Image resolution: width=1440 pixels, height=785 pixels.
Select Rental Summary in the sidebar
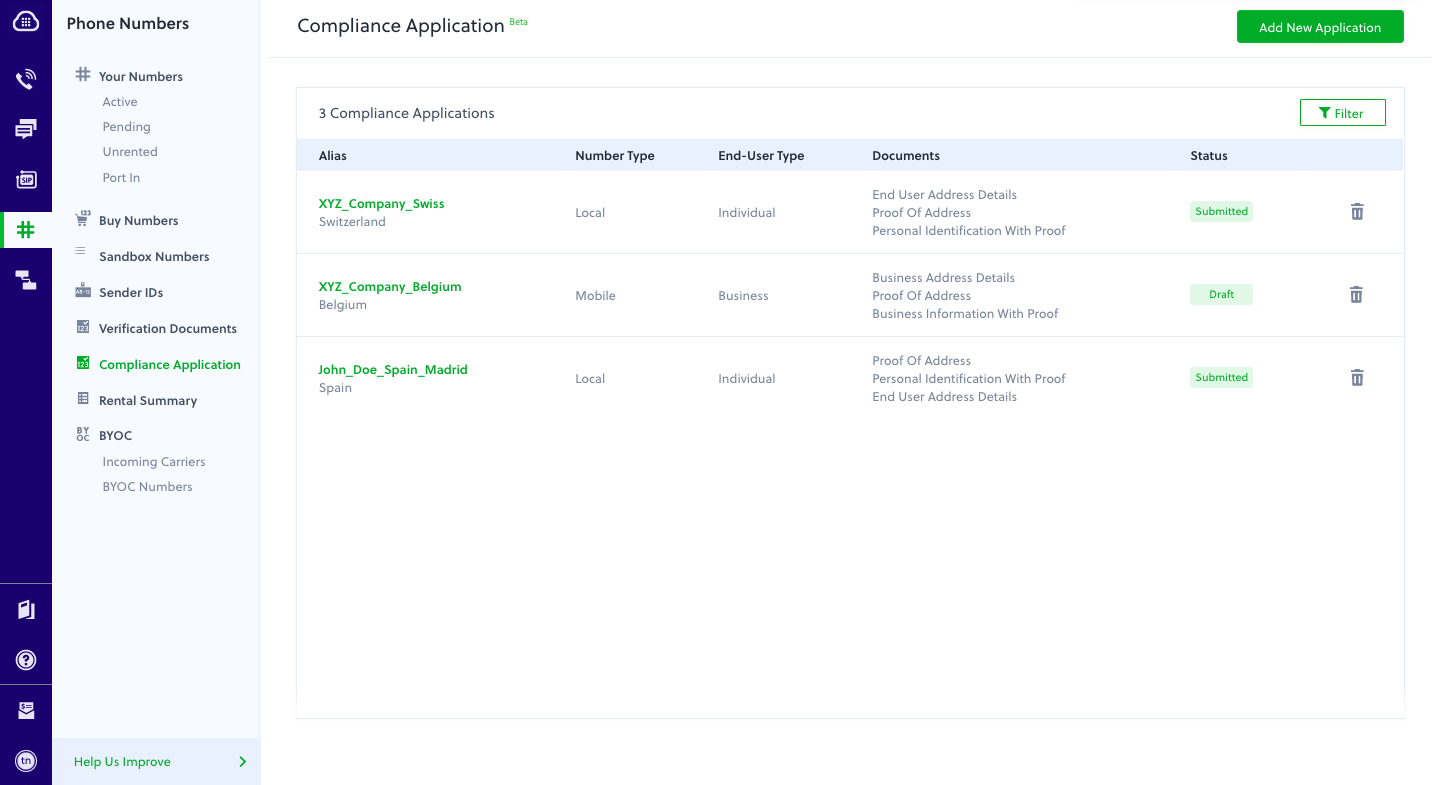pyautogui.click(x=147, y=400)
